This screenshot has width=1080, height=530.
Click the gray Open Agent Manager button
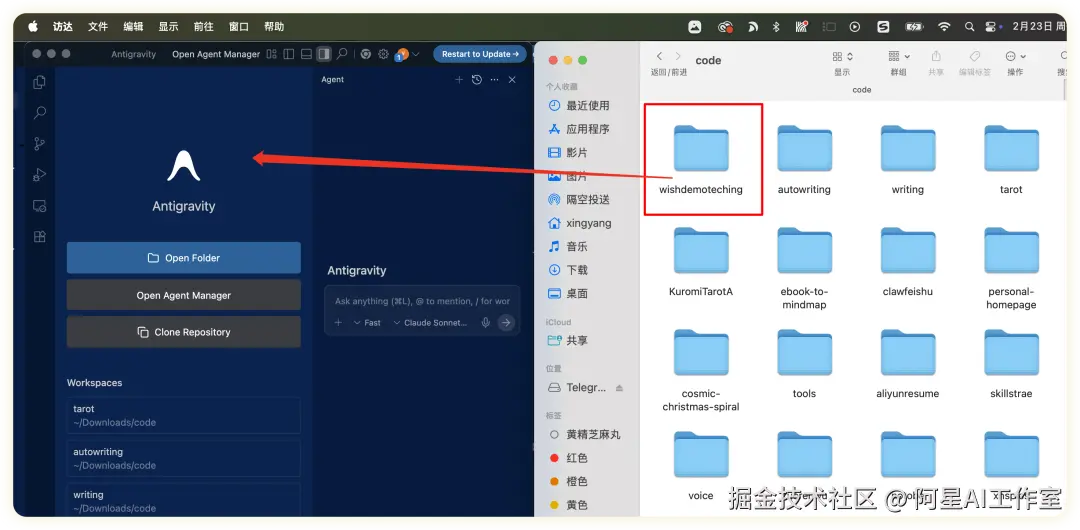pyautogui.click(x=184, y=295)
